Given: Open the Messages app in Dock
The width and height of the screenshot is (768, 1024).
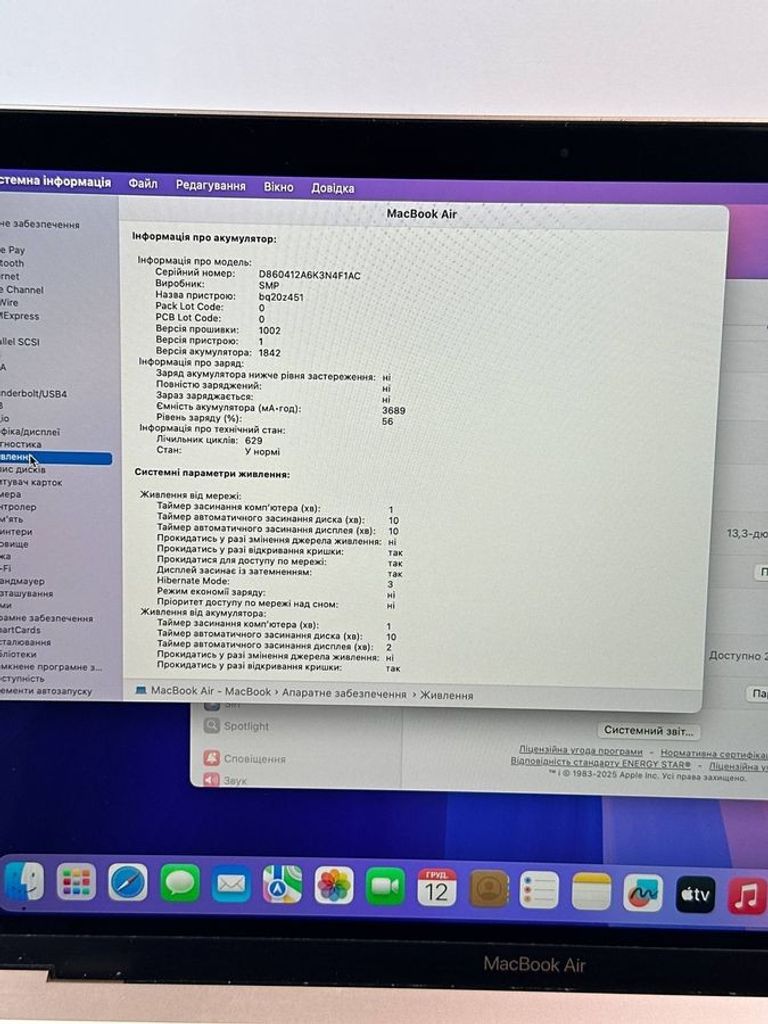Looking at the screenshot, I should click(179, 883).
